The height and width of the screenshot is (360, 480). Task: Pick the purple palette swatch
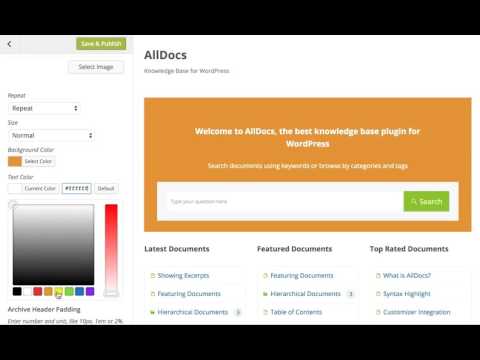tap(90, 291)
